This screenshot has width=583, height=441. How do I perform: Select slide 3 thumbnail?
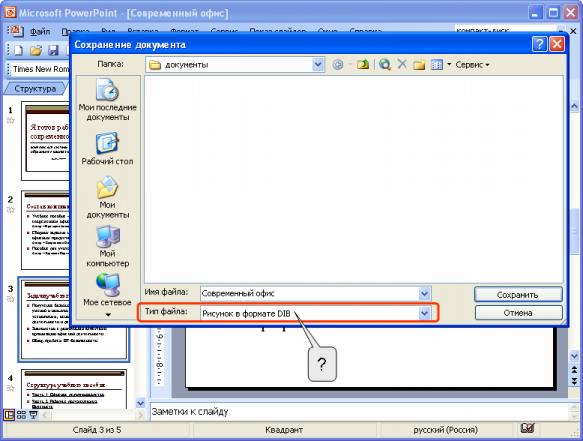(74, 320)
